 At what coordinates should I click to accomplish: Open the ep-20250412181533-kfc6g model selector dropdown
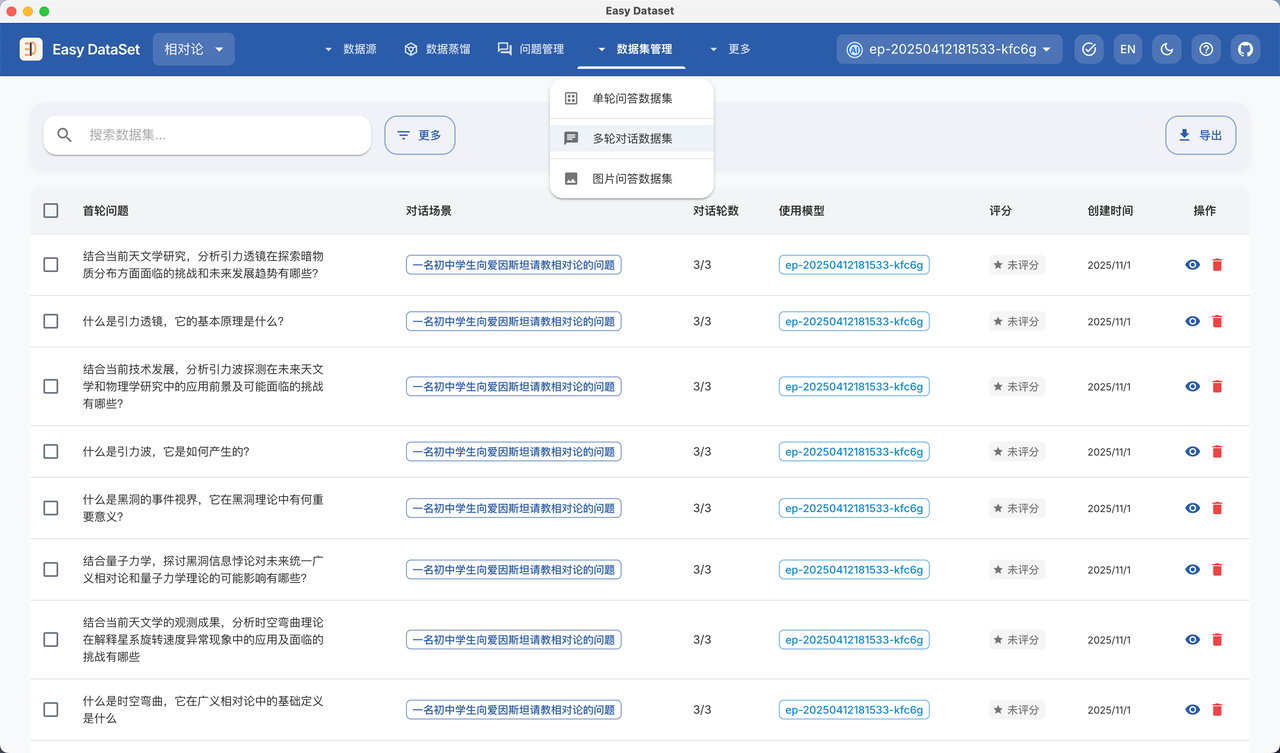click(x=949, y=49)
